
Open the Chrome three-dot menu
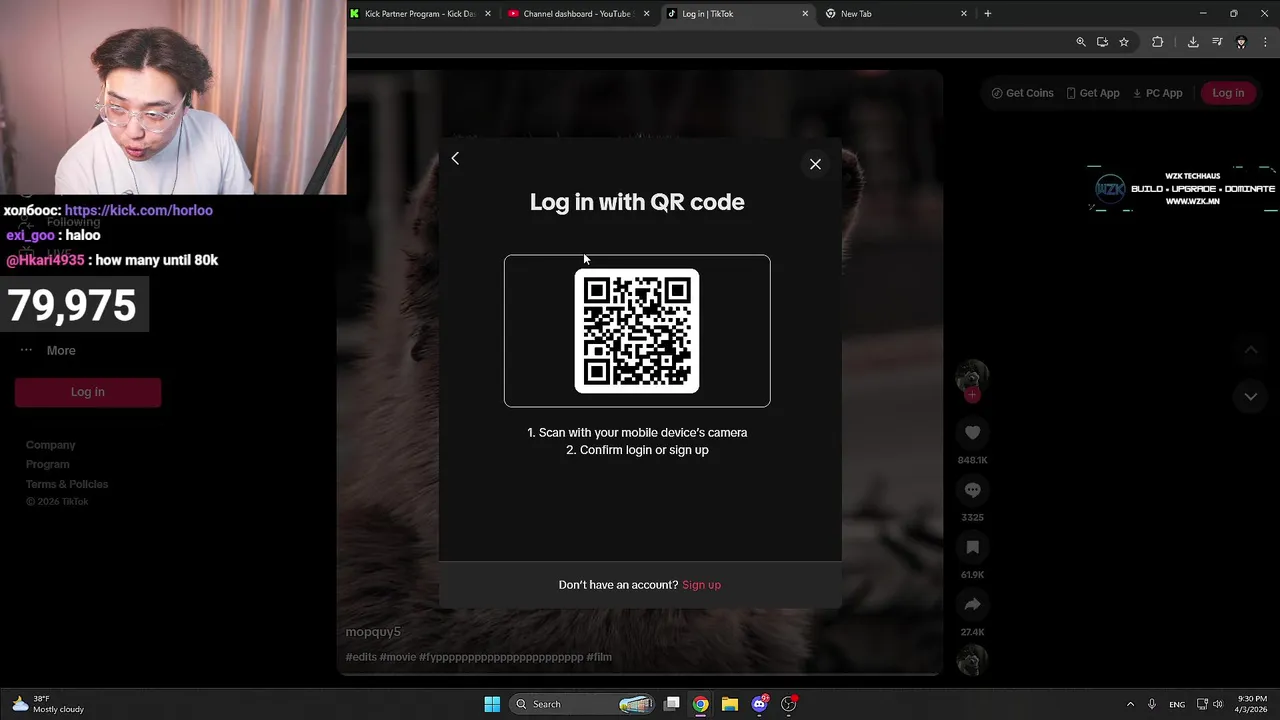1266,42
